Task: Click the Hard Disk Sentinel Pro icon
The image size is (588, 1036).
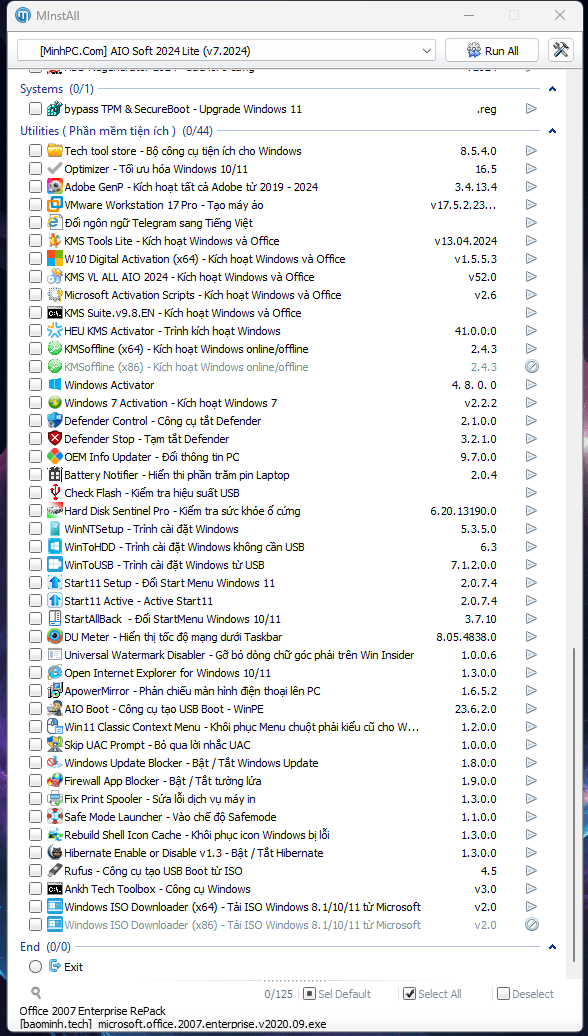Action: pyautogui.click(x=55, y=511)
